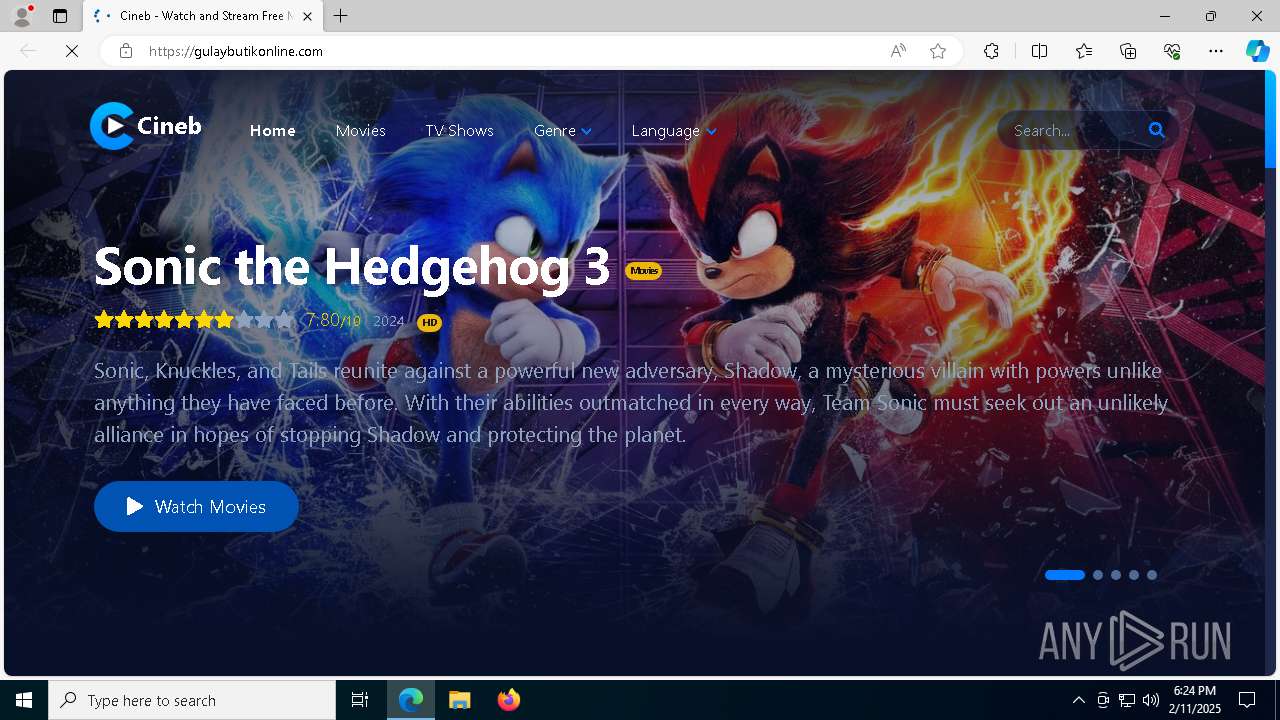This screenshot has height=720, width=1280.
Task: Open Windows Start menu
Action: click(24, 700)
